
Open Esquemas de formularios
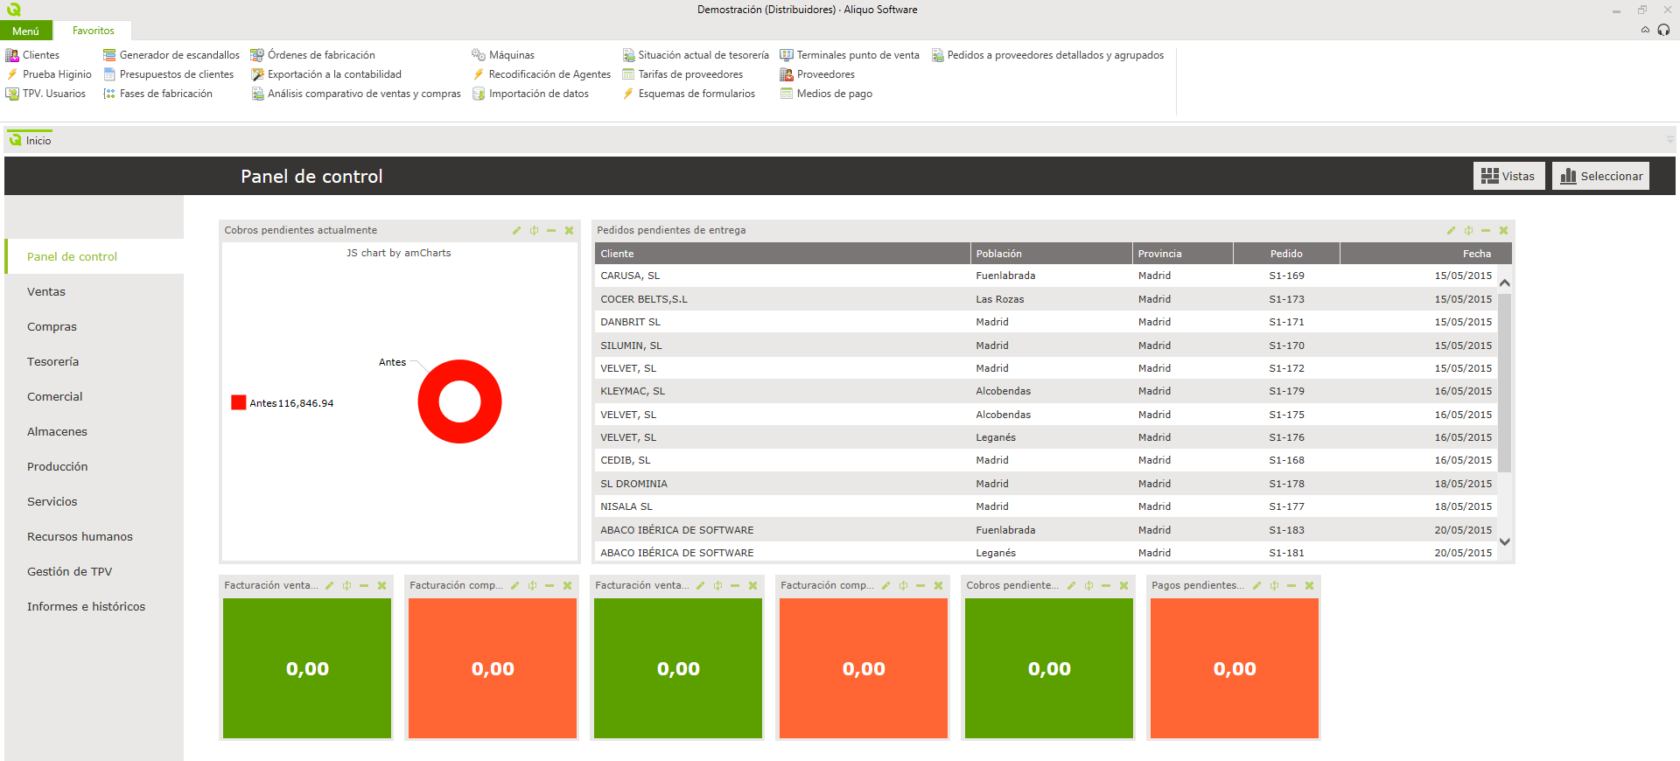pyautogui.click(x=689, y=93)
